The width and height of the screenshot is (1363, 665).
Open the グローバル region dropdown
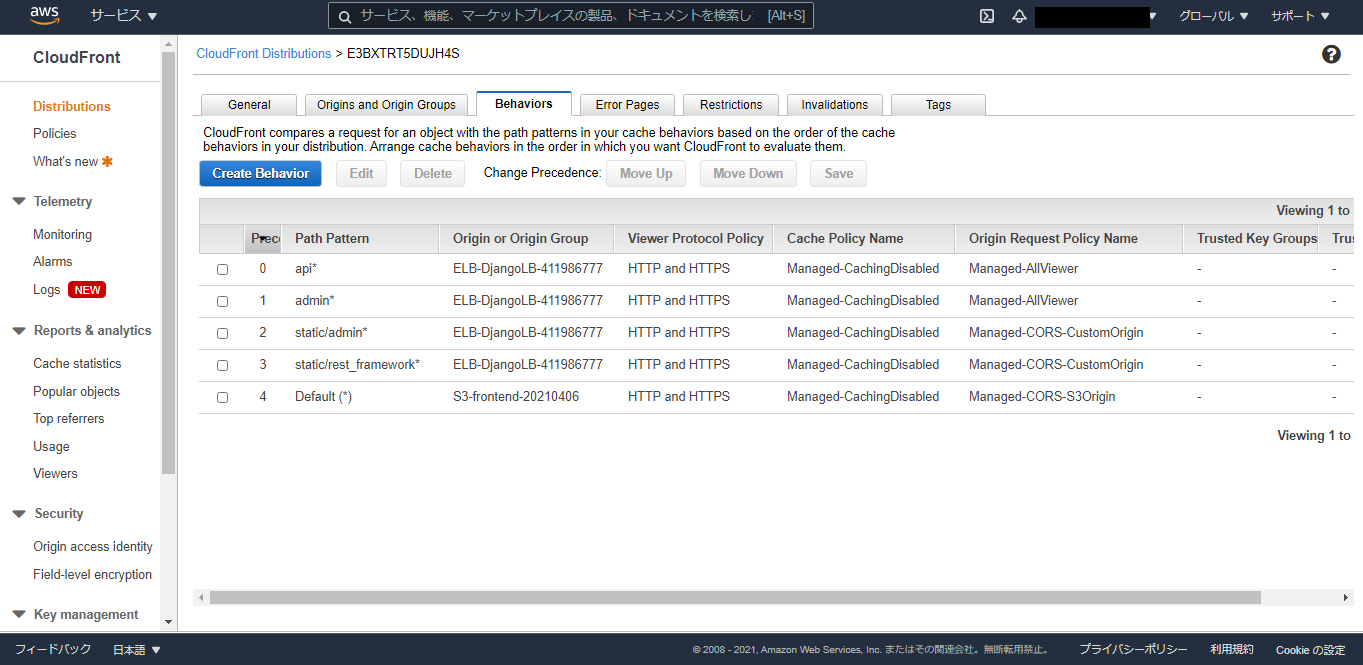1213,16
